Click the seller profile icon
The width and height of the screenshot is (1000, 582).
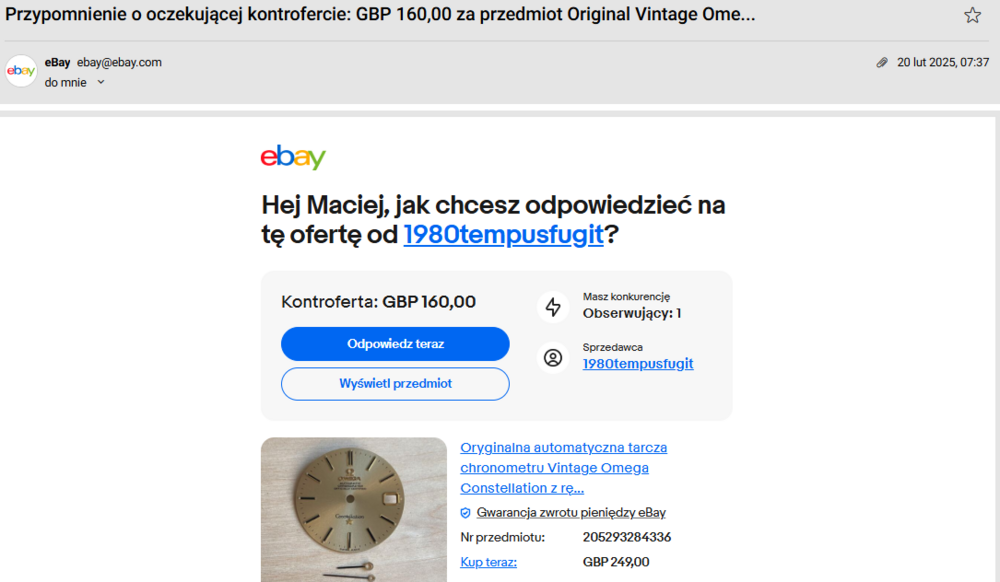click(x=553, y=357)
